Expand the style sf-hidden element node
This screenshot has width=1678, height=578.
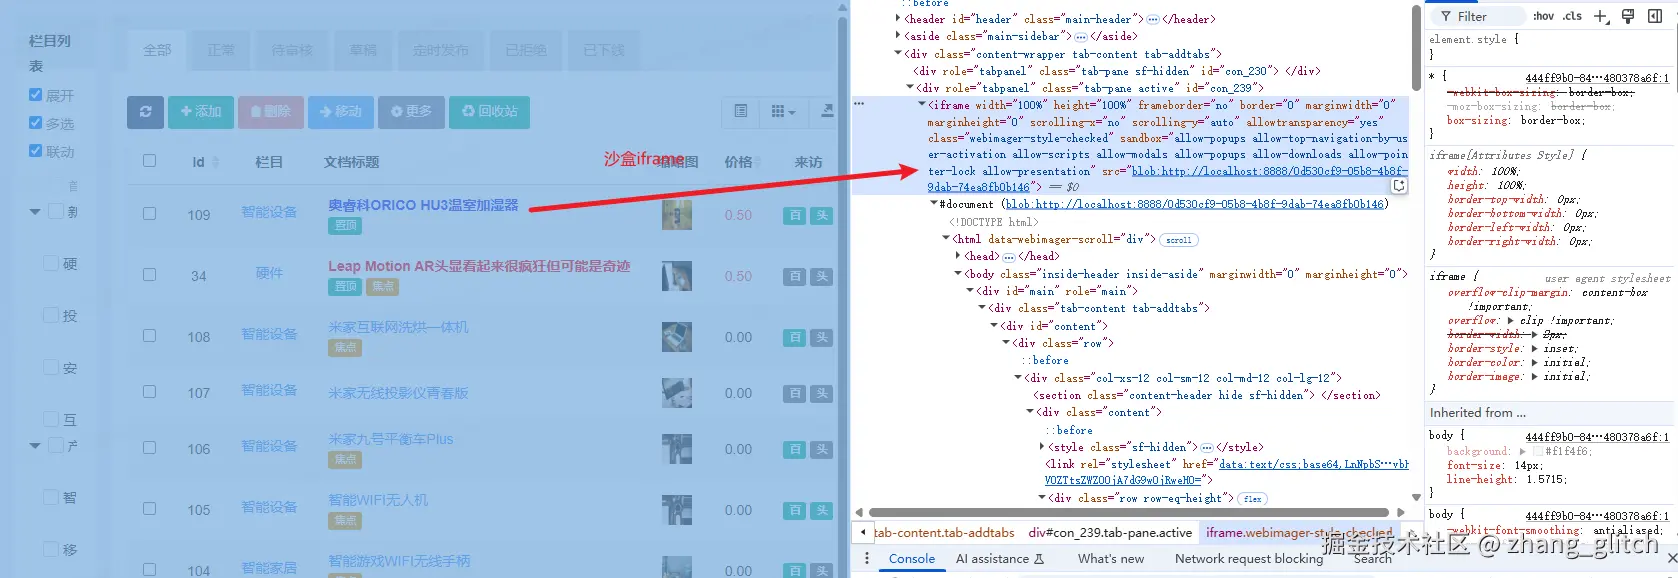pyautogui.click(x=1042, y=447)
